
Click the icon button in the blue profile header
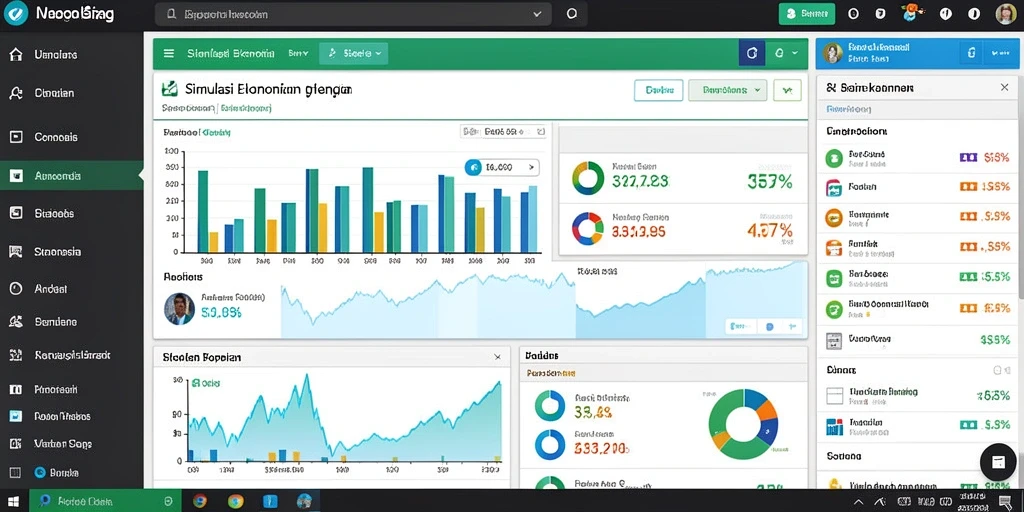click(x=971, y=53)
